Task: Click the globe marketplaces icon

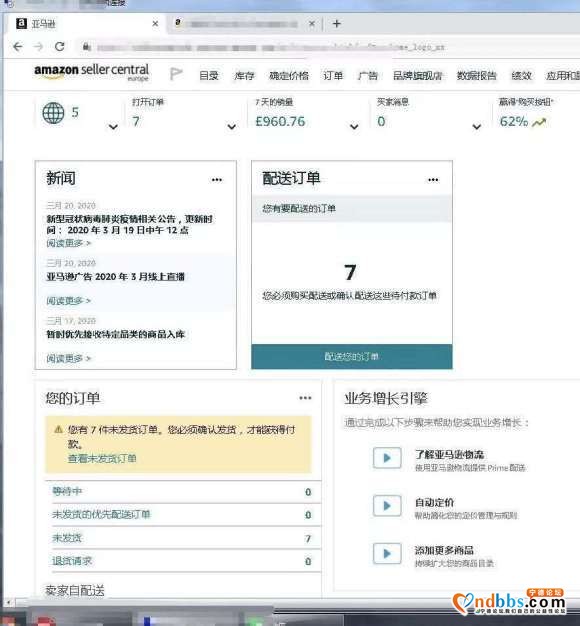Action: [x=53, y=113]
